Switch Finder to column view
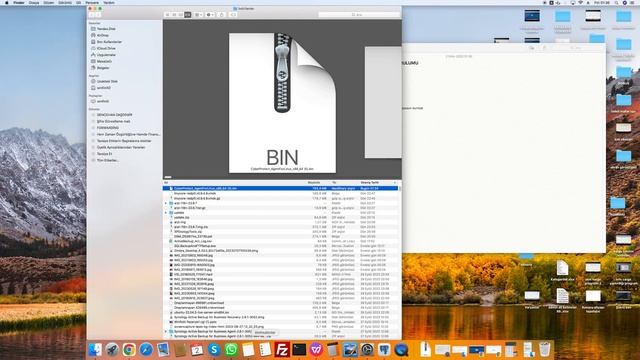640x360 pixels. pos(180,15)
